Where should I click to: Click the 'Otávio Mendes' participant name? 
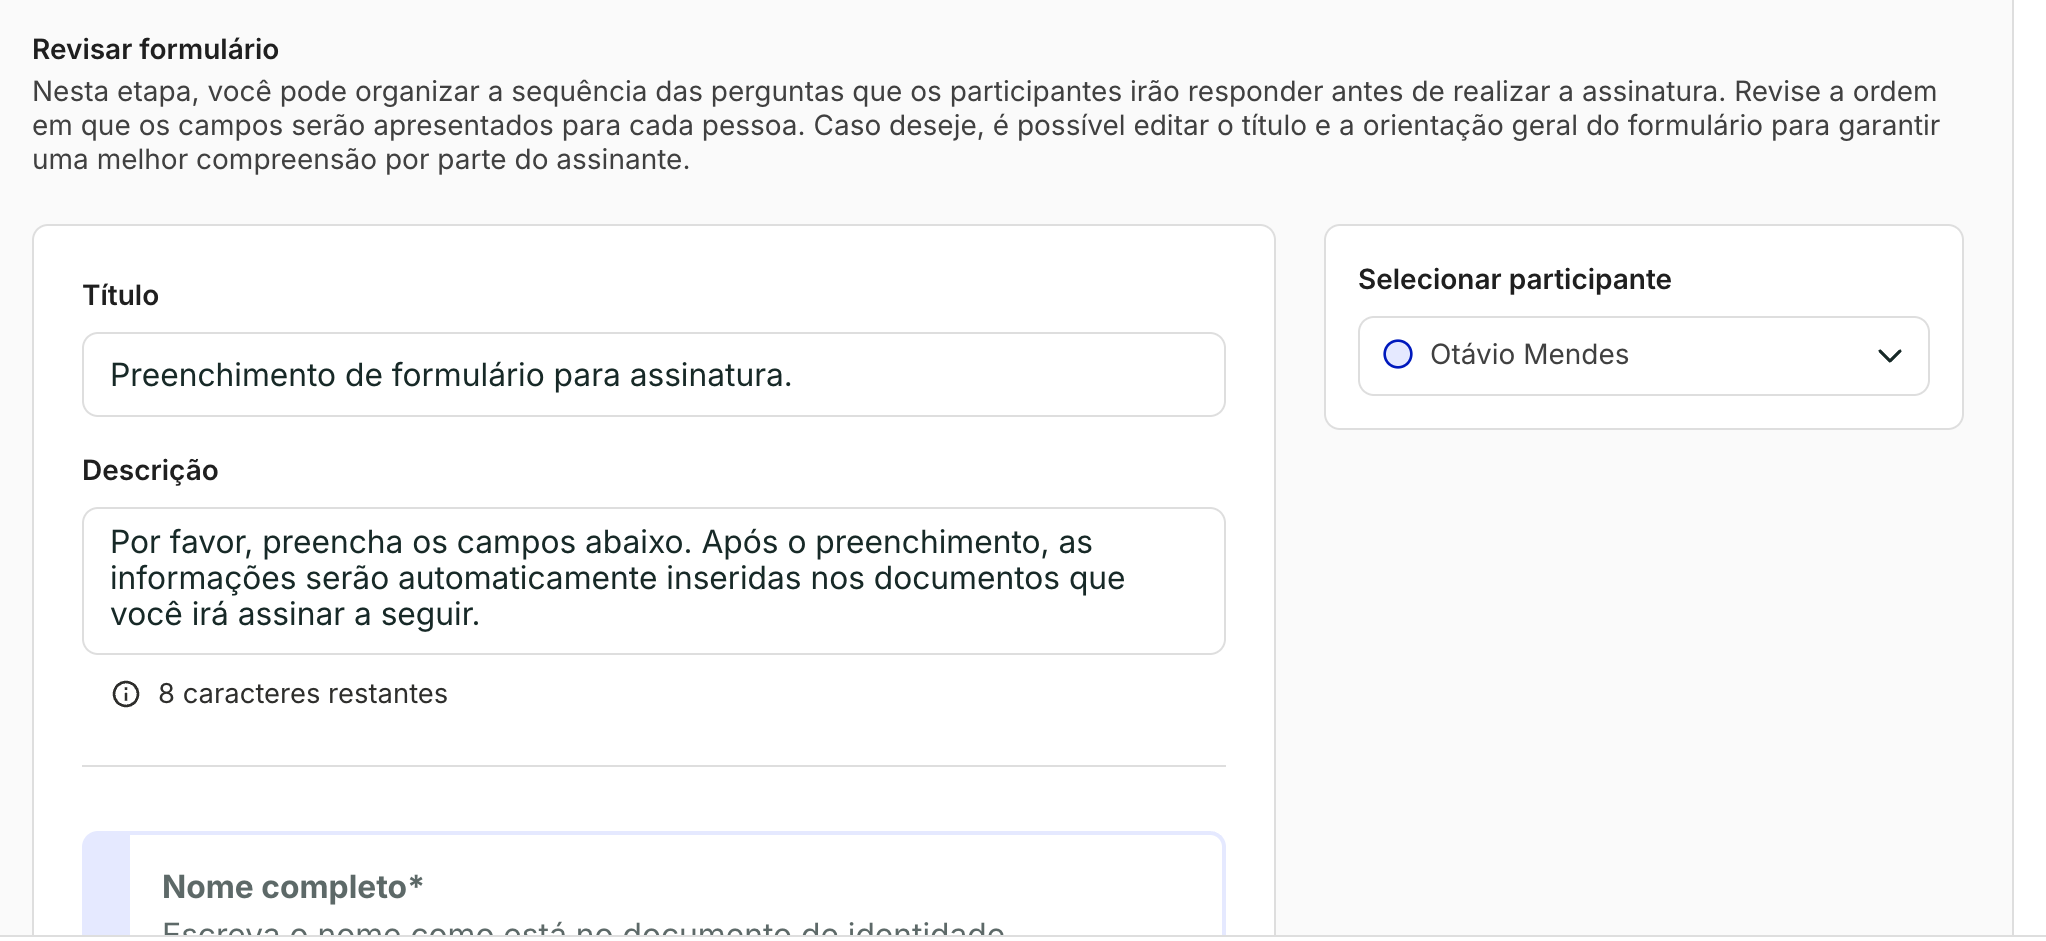pyautogui.click(x=1529, y=355)
